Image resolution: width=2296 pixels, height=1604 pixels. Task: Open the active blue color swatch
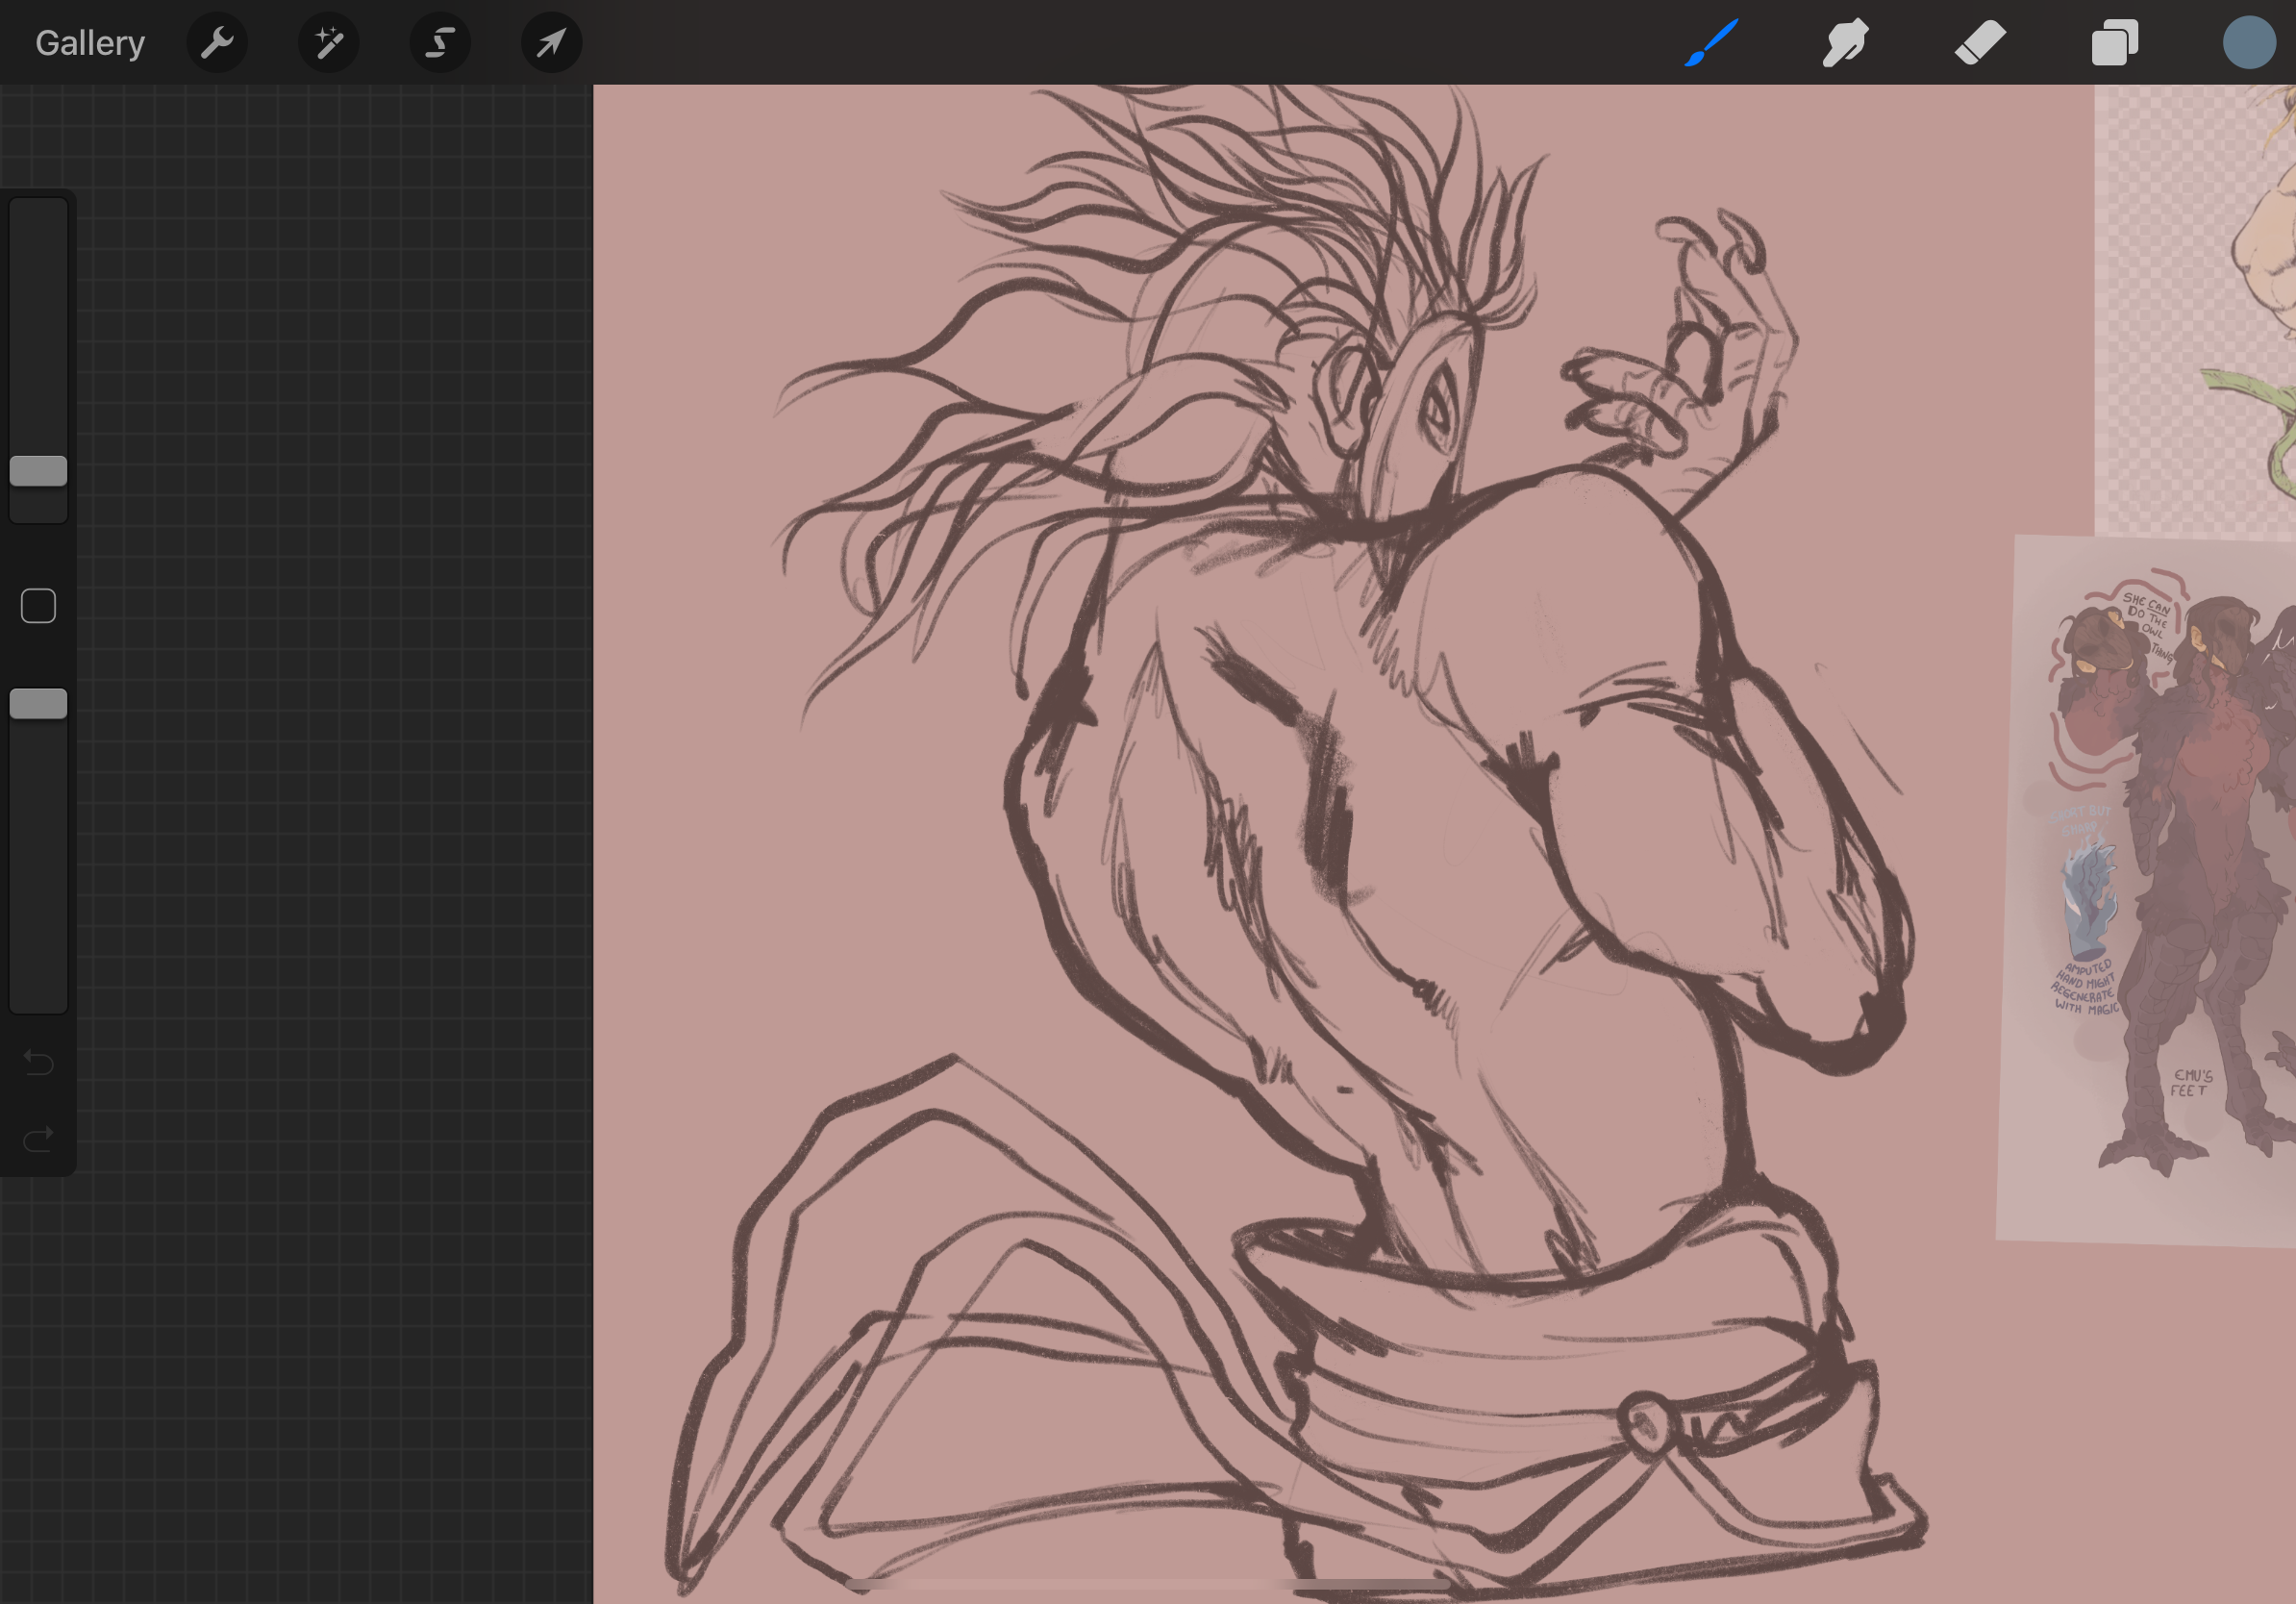[2249, 43]
